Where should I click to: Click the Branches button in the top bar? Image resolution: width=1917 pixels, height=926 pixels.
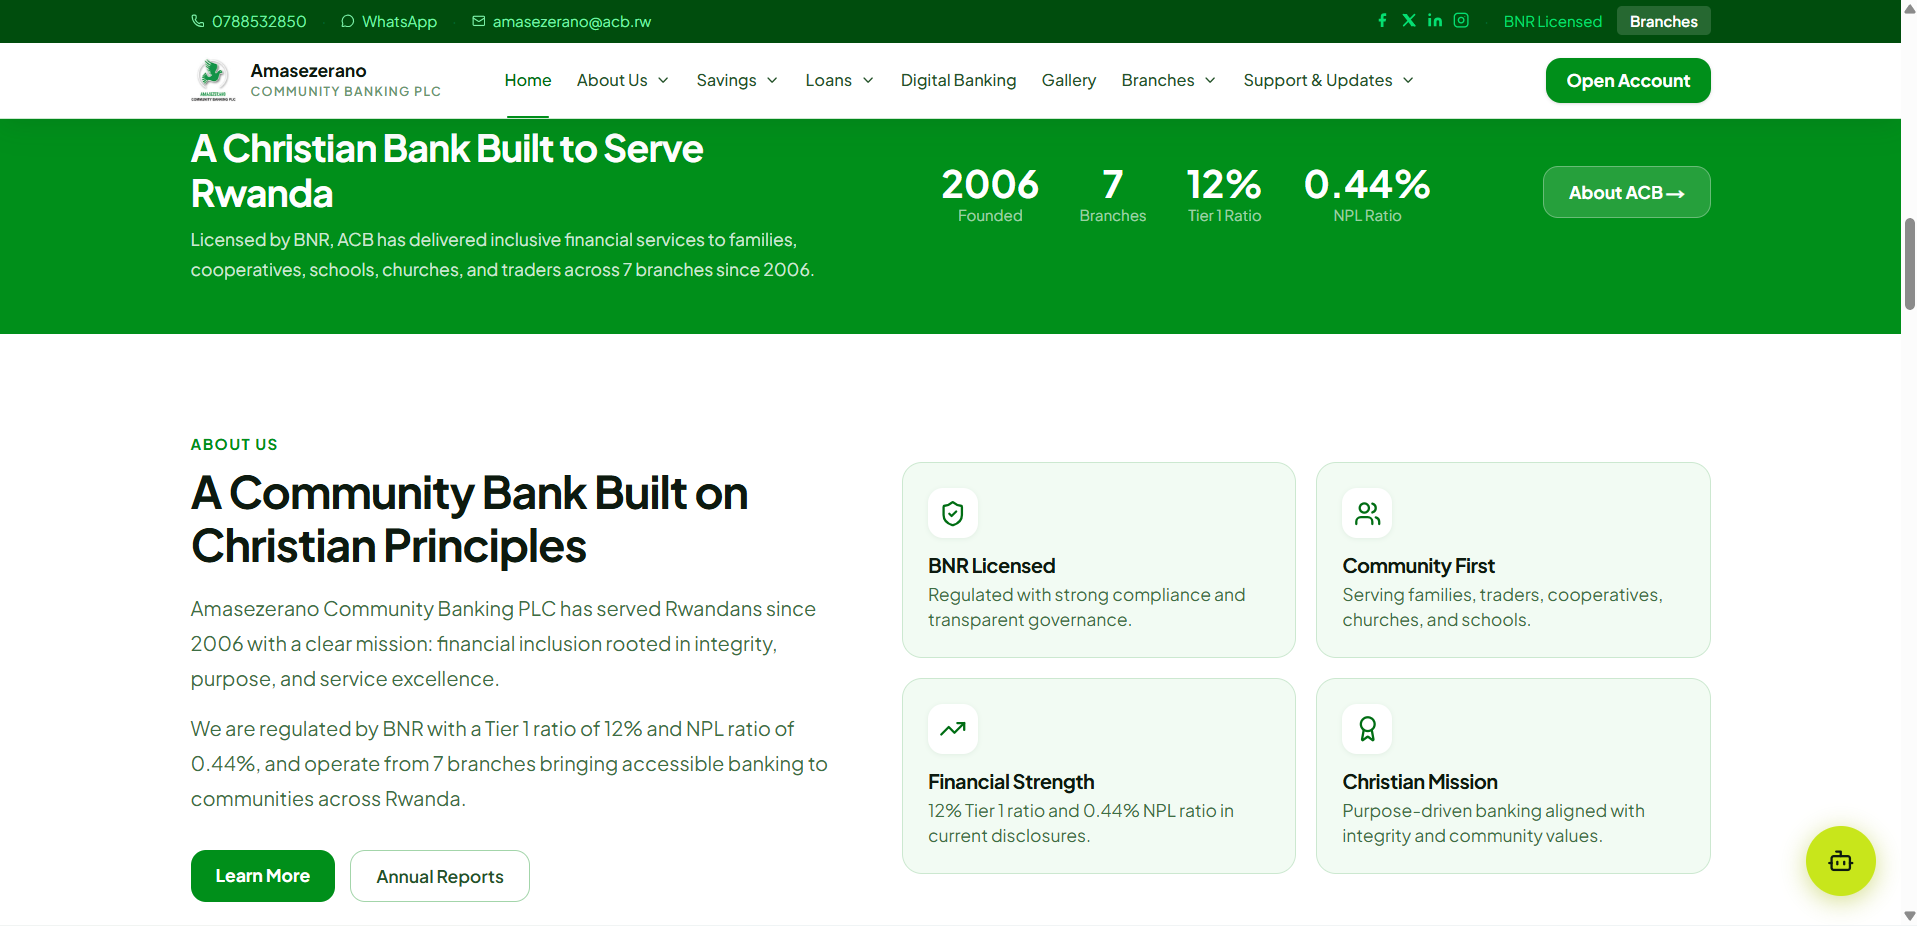click(1663, 21)
